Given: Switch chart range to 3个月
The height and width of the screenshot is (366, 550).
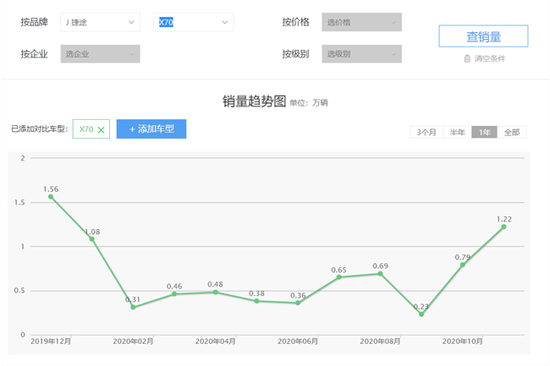Looking at the screenshot, I should click(427, 132).
